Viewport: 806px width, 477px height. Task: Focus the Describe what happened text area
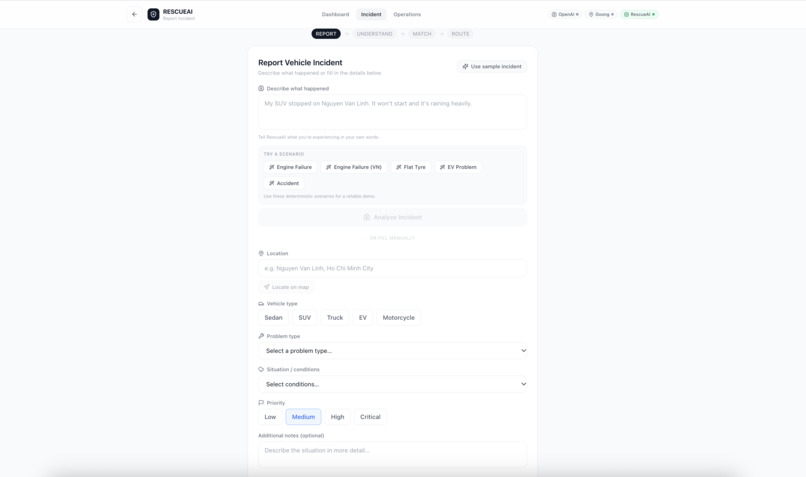(392, 112)
